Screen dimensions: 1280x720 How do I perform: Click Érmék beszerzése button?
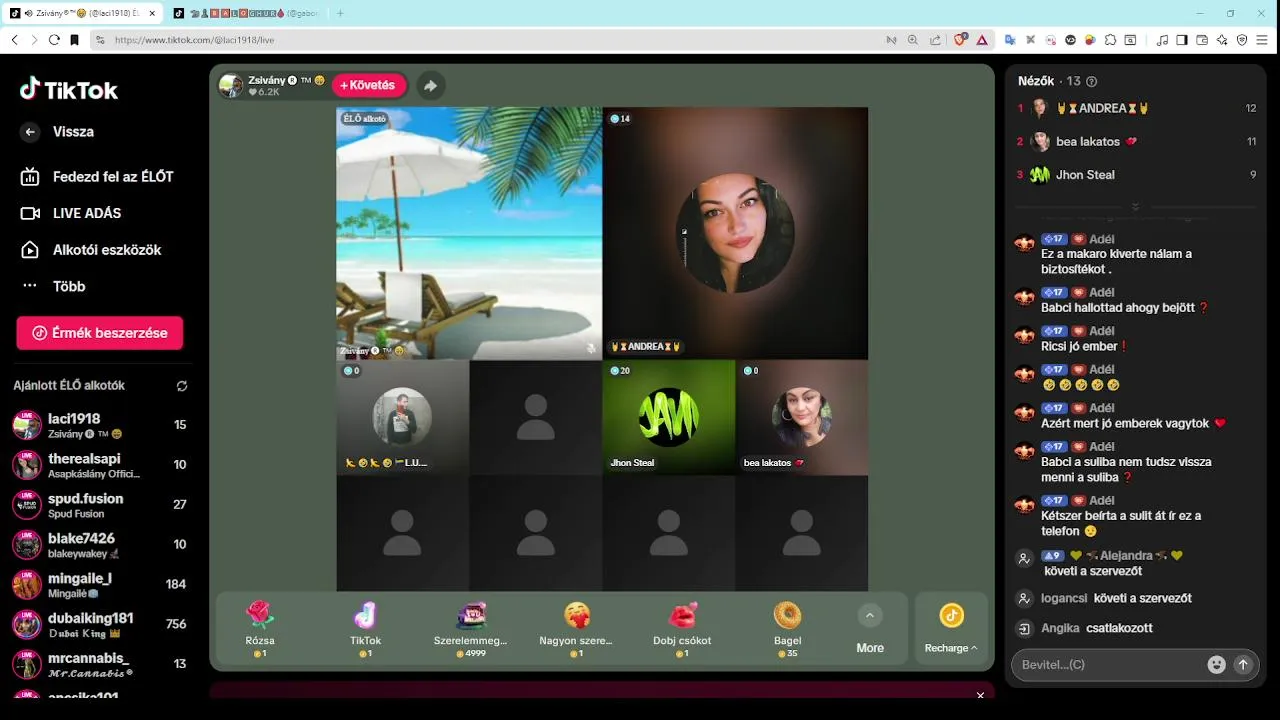point(100,333)
